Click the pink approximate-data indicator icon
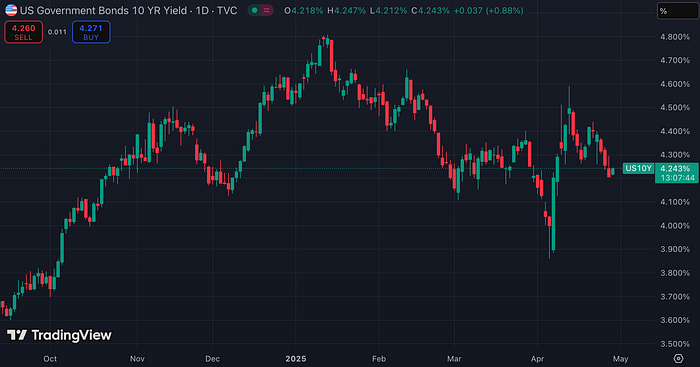700x367 pixels. [x=267, y=10]
